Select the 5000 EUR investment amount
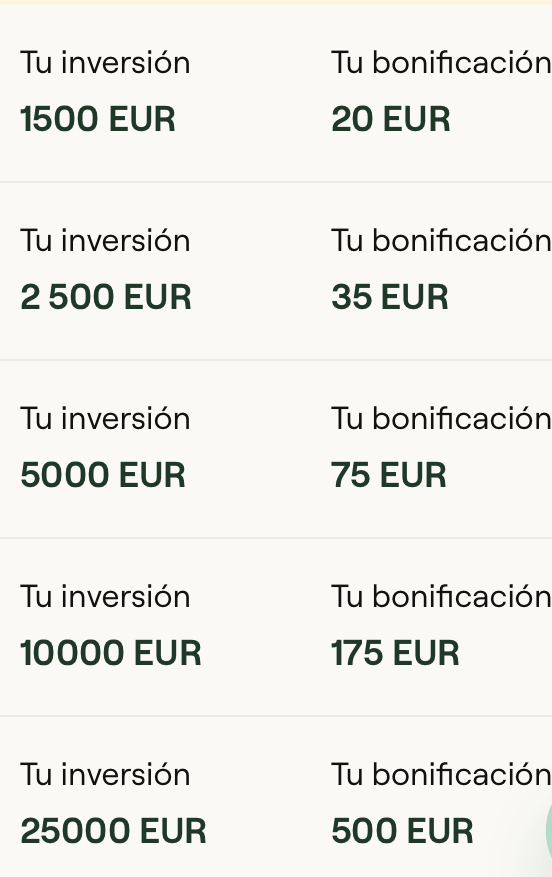This screenshot has height=877, width=552. [x=102, y=475]
